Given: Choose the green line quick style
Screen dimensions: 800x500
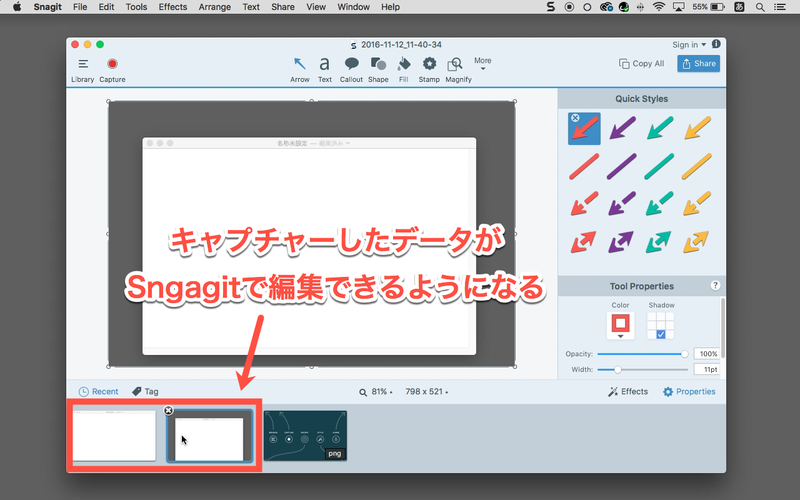Looking at the screenshot, I should 659,166.
